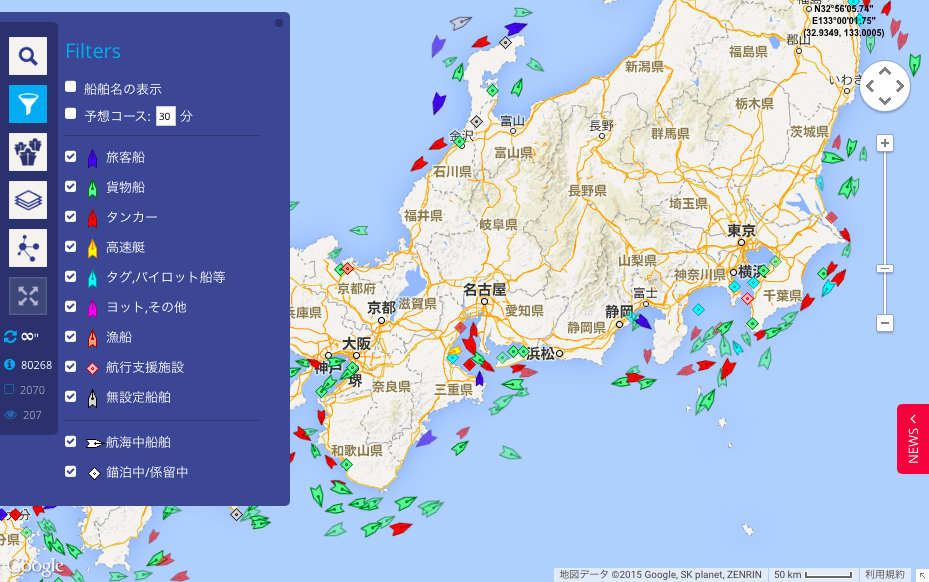This screenshot has width=929, height=582.
Task: Click the cyan タグ,パイロット船等 legend icon
Action: pyautogui.click(x=92, y=278)
